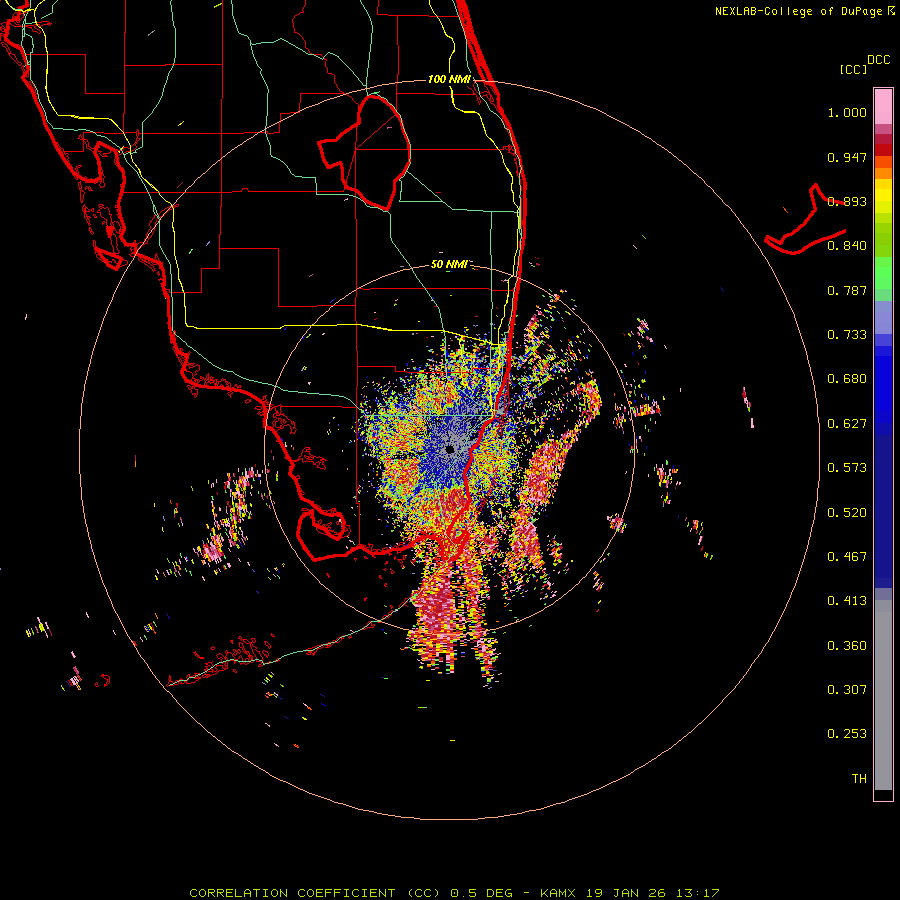Click the 1.000 color scale value
The height and width of the screenshot is (900, 900).
(x=847, y=112)
